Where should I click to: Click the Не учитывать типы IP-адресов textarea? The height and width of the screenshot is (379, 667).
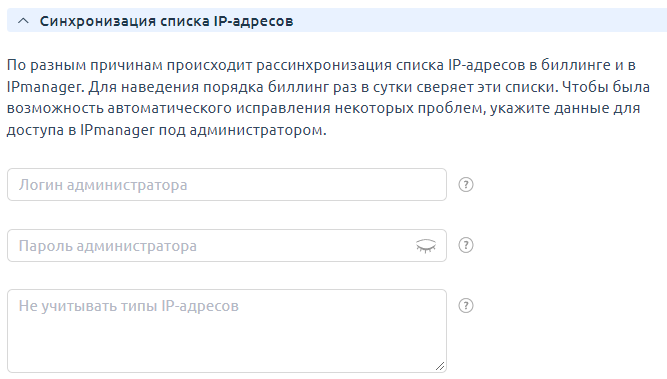click(x=227, y=331)
